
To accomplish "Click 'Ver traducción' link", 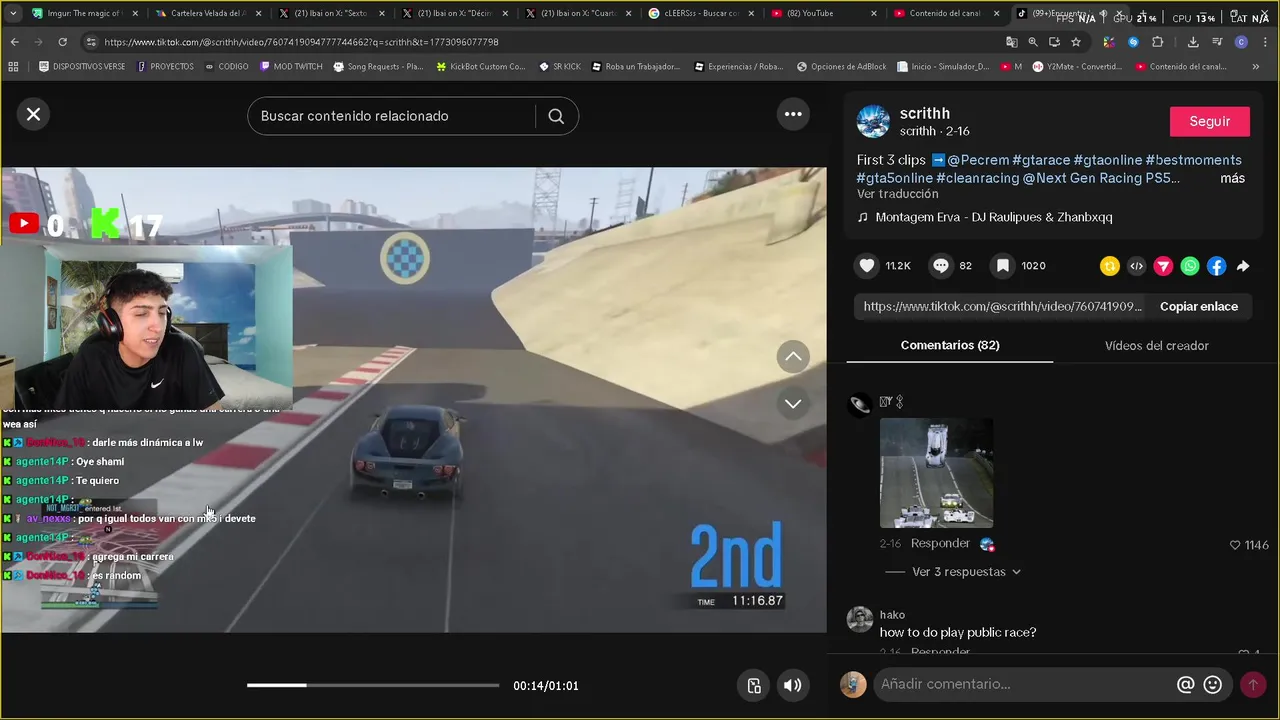I will point(898,194).
